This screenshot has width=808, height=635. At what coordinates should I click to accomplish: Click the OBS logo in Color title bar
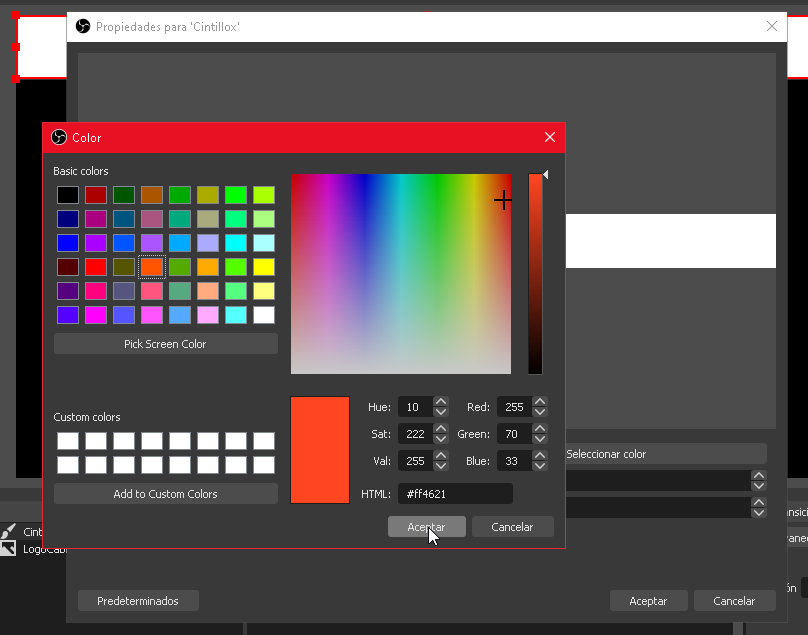pyautogui.click(x=59, y=137)
